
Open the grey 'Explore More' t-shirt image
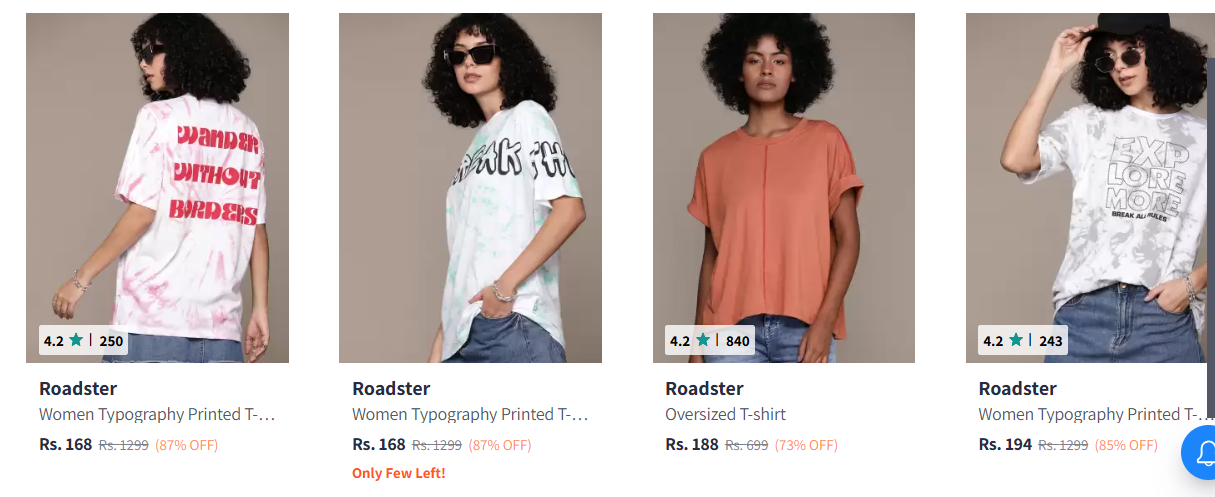(1090, 188)
